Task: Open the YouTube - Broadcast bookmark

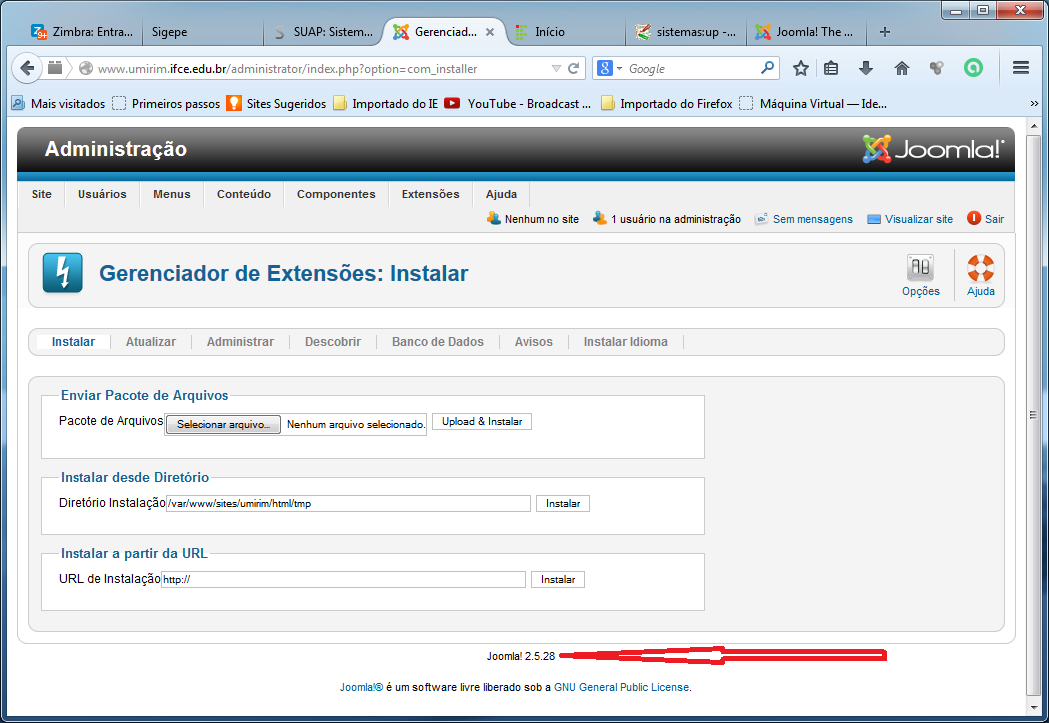Action: click(x=518, y=104)
